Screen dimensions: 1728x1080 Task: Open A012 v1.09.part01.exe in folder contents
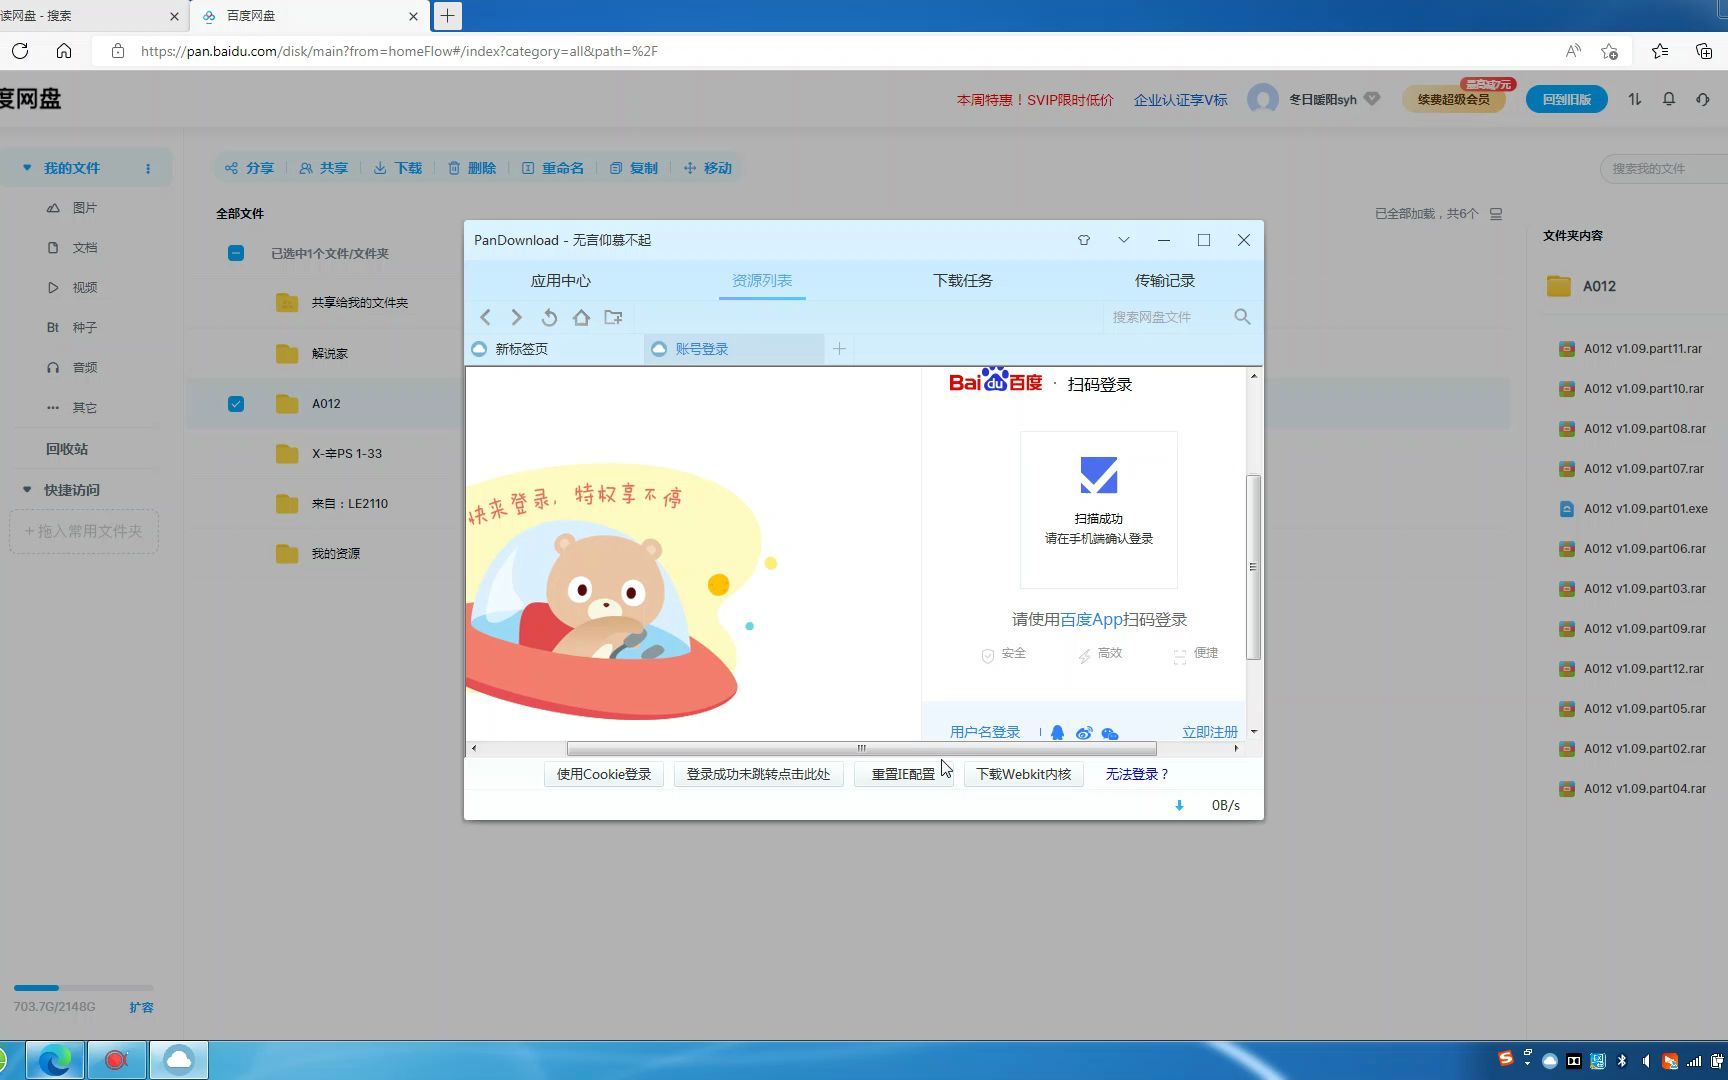(x=1645, y=509)
